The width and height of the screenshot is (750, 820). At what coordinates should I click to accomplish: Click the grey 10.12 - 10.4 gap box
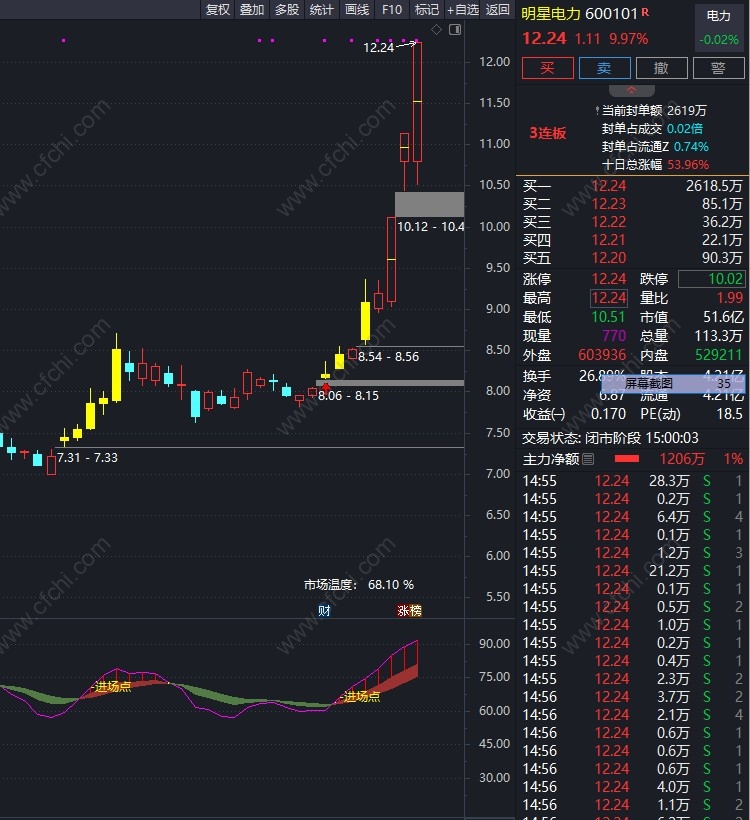[x=429, y=204]
